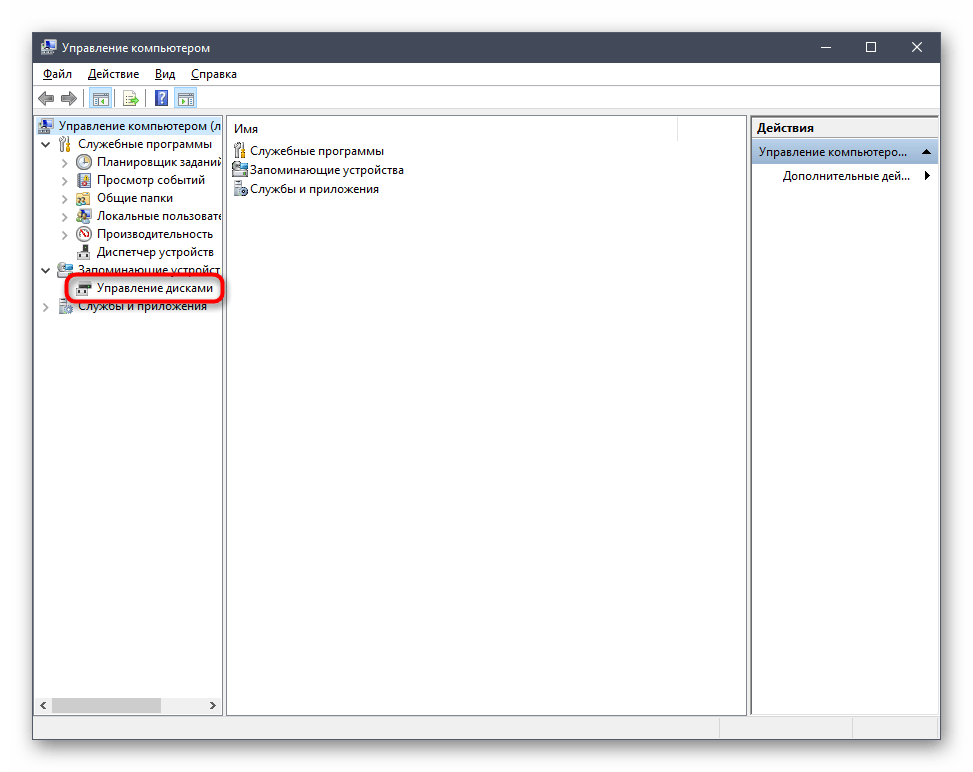The width and height of the screenshot is (973, 772).
Task: Open the Файл menu
Action: pyautogui.click(x=57, y=74)
